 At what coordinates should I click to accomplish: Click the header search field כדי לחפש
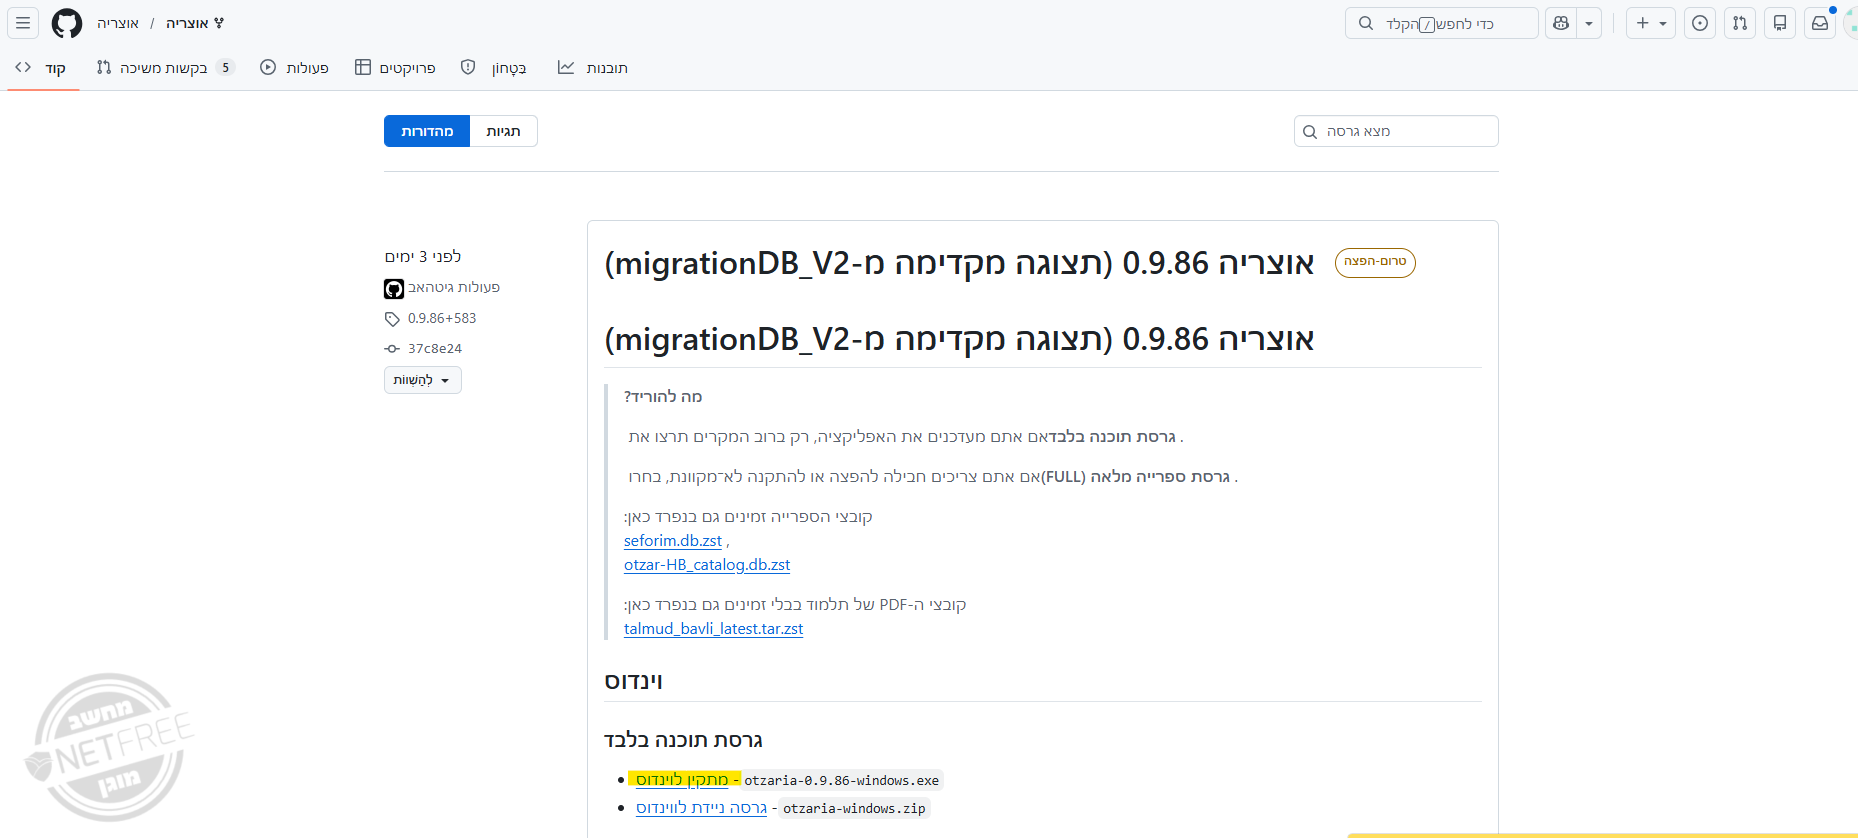(1441, 23)
